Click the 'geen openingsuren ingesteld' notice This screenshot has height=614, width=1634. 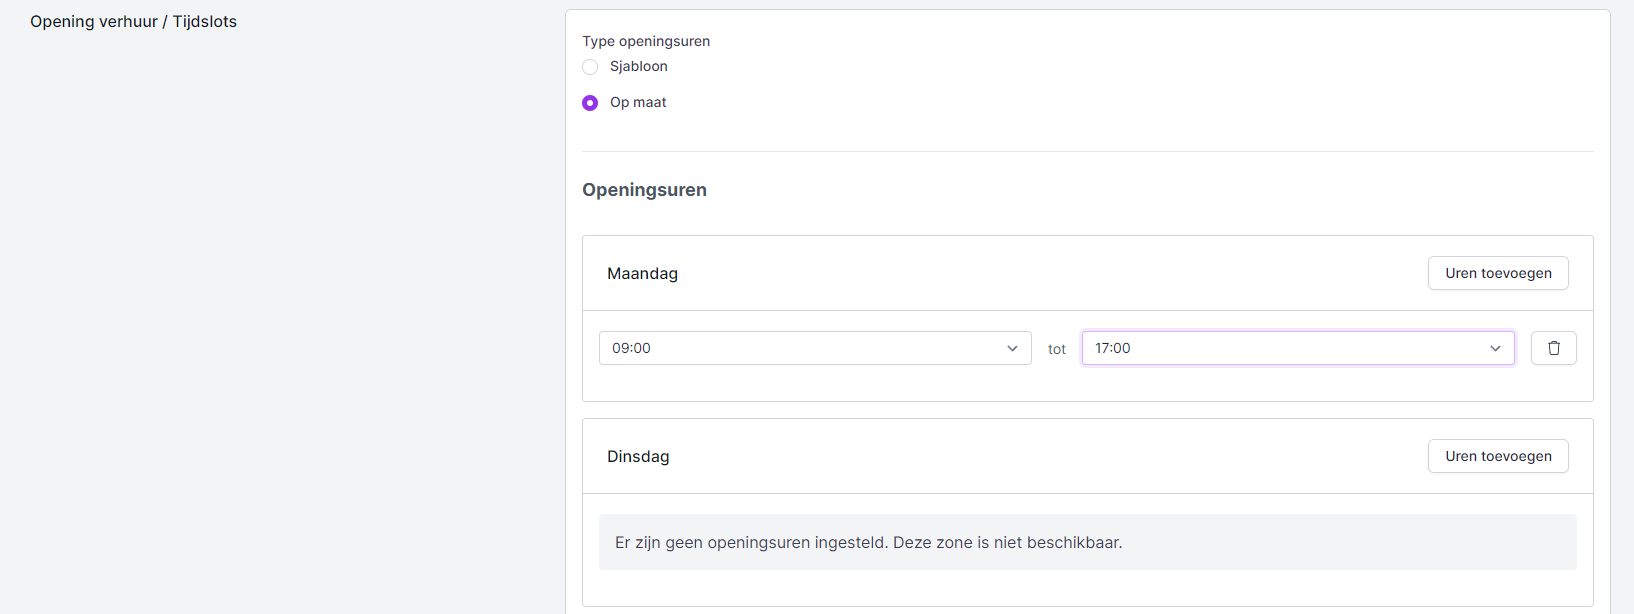pyautogui.click(x=868, y=542)
